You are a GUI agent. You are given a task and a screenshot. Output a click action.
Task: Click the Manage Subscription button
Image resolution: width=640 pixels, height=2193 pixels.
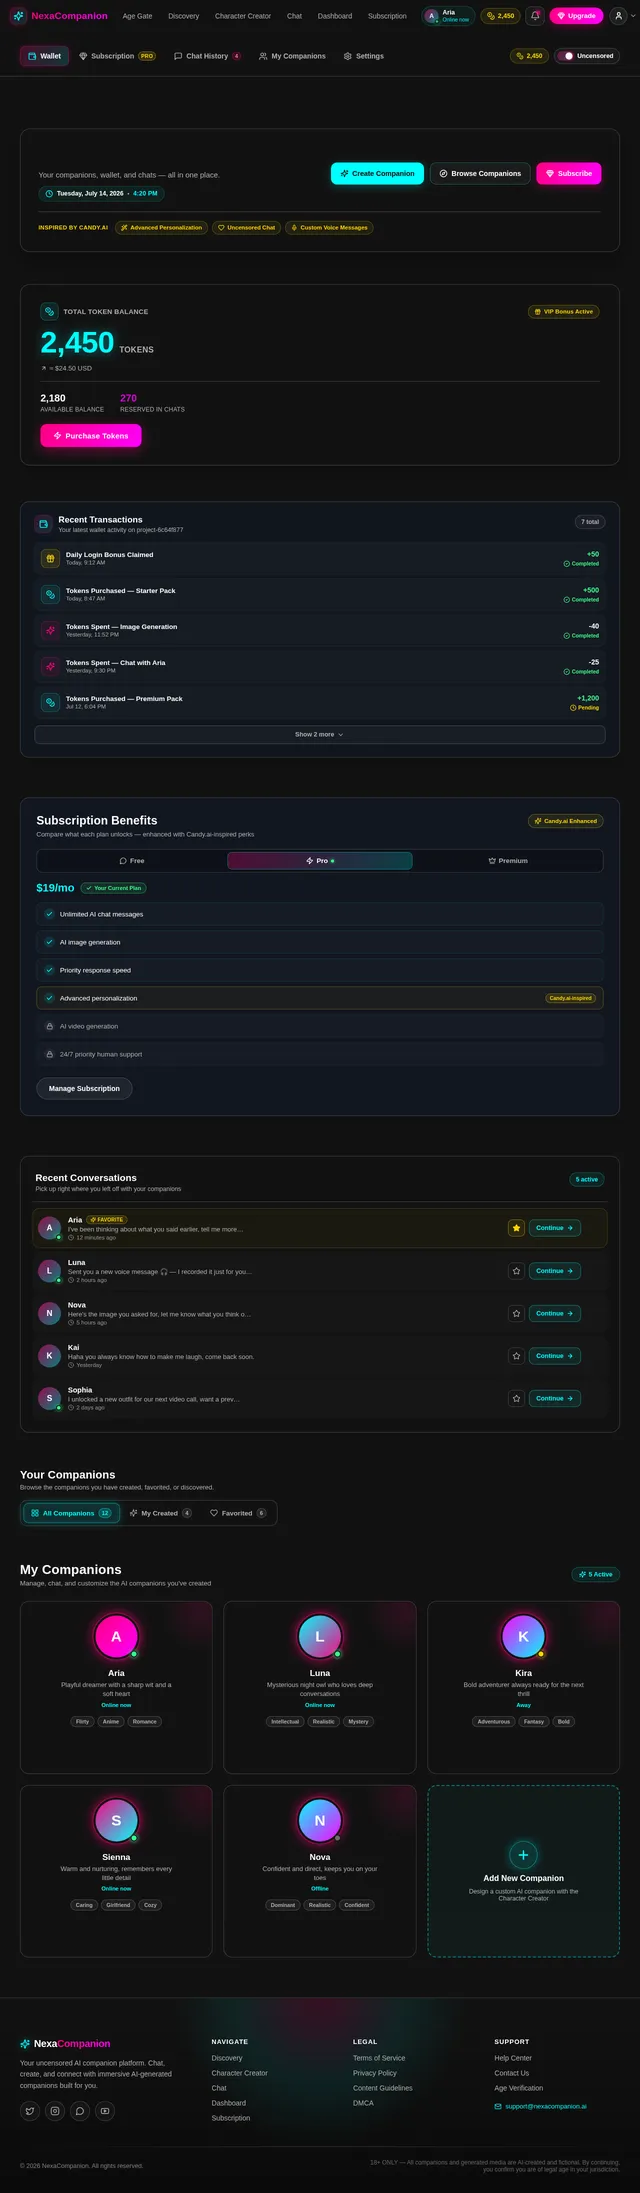click(84, 1088)
